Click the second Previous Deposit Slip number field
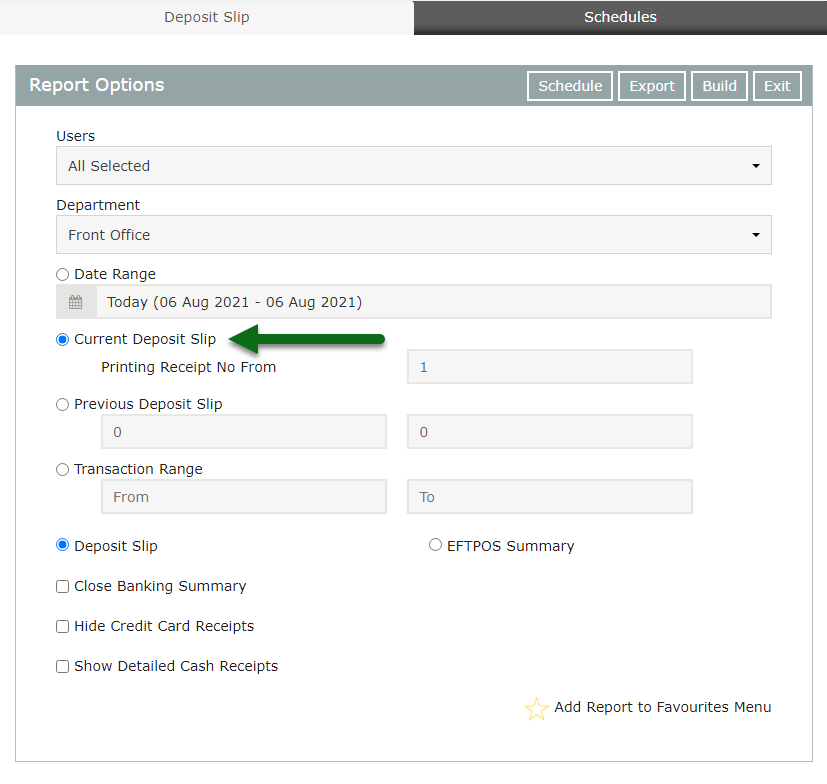The image size is (827, 784). 550,432
